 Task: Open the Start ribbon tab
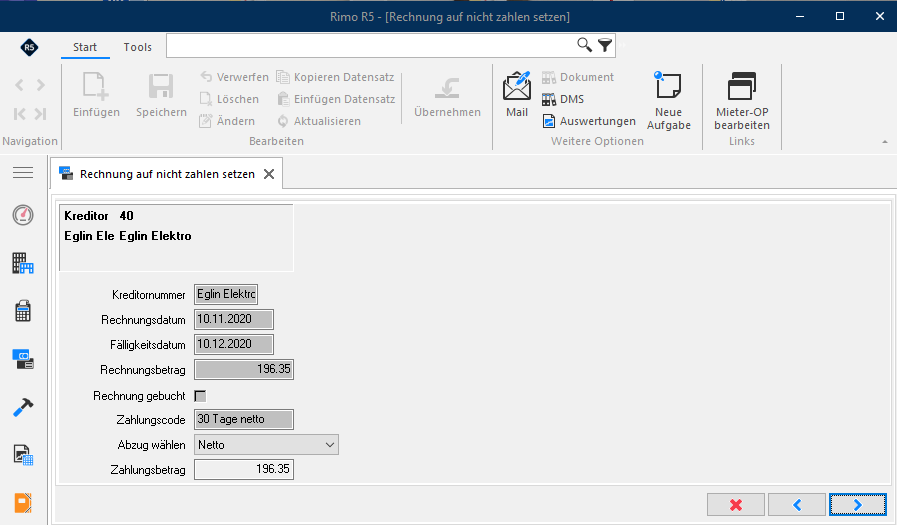[85, 47]
